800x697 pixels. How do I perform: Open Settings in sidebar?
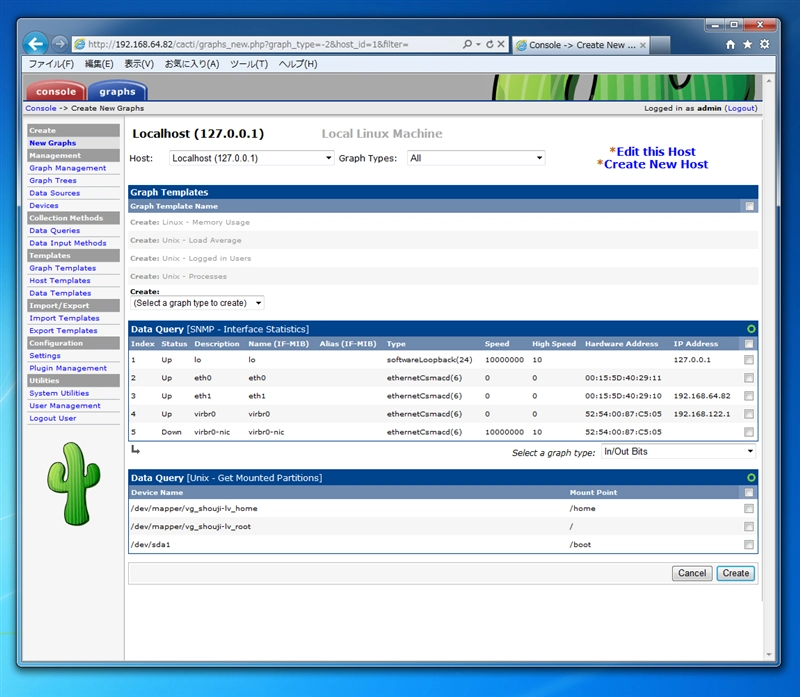[x=45, y=356]
